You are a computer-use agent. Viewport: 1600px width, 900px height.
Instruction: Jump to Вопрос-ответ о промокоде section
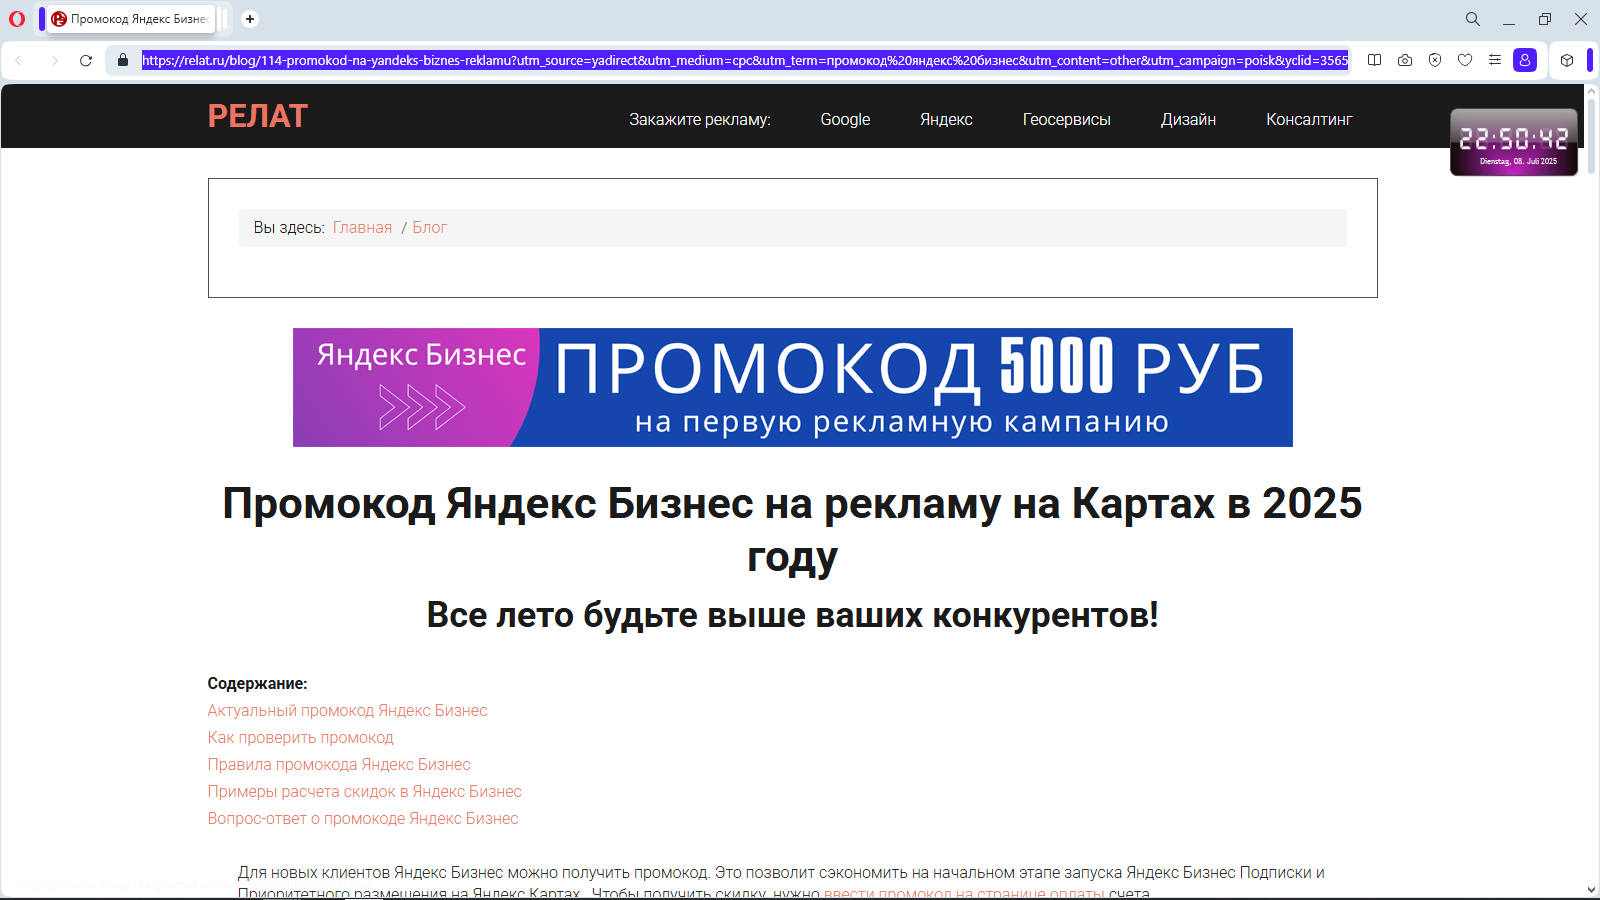(x=363, y=818)
